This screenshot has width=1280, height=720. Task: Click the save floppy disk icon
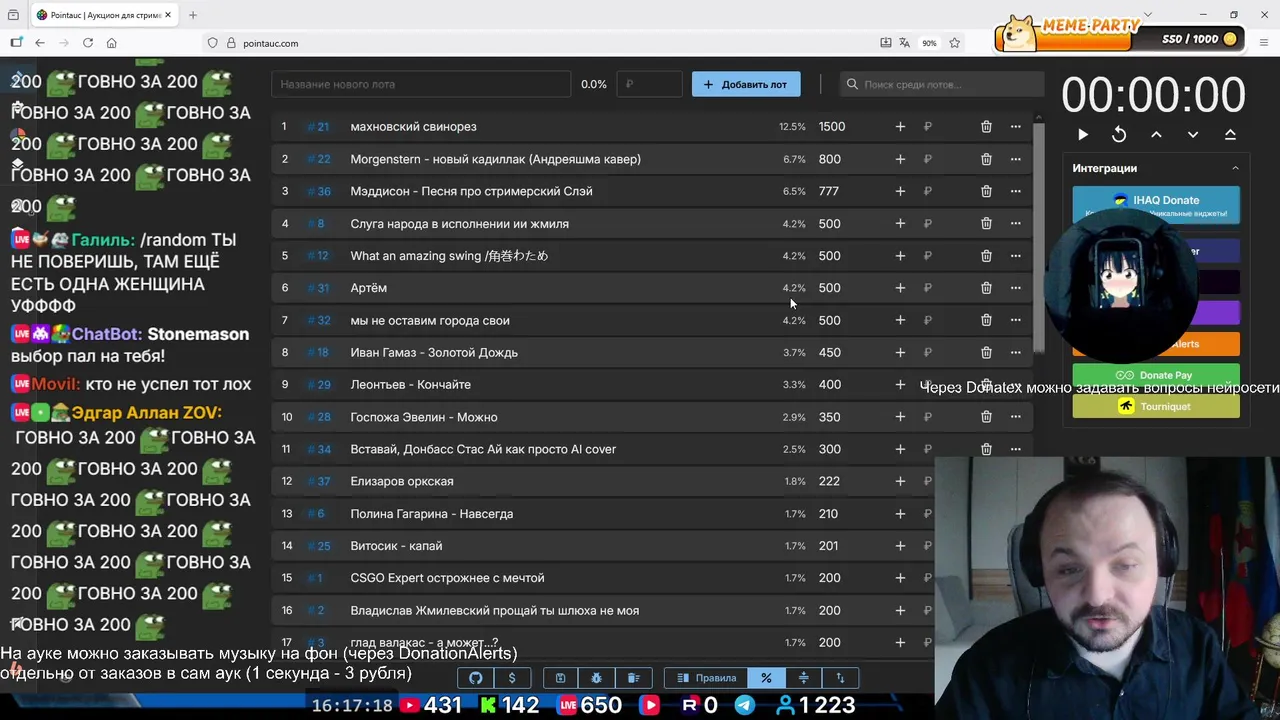(x=560, y=678)
